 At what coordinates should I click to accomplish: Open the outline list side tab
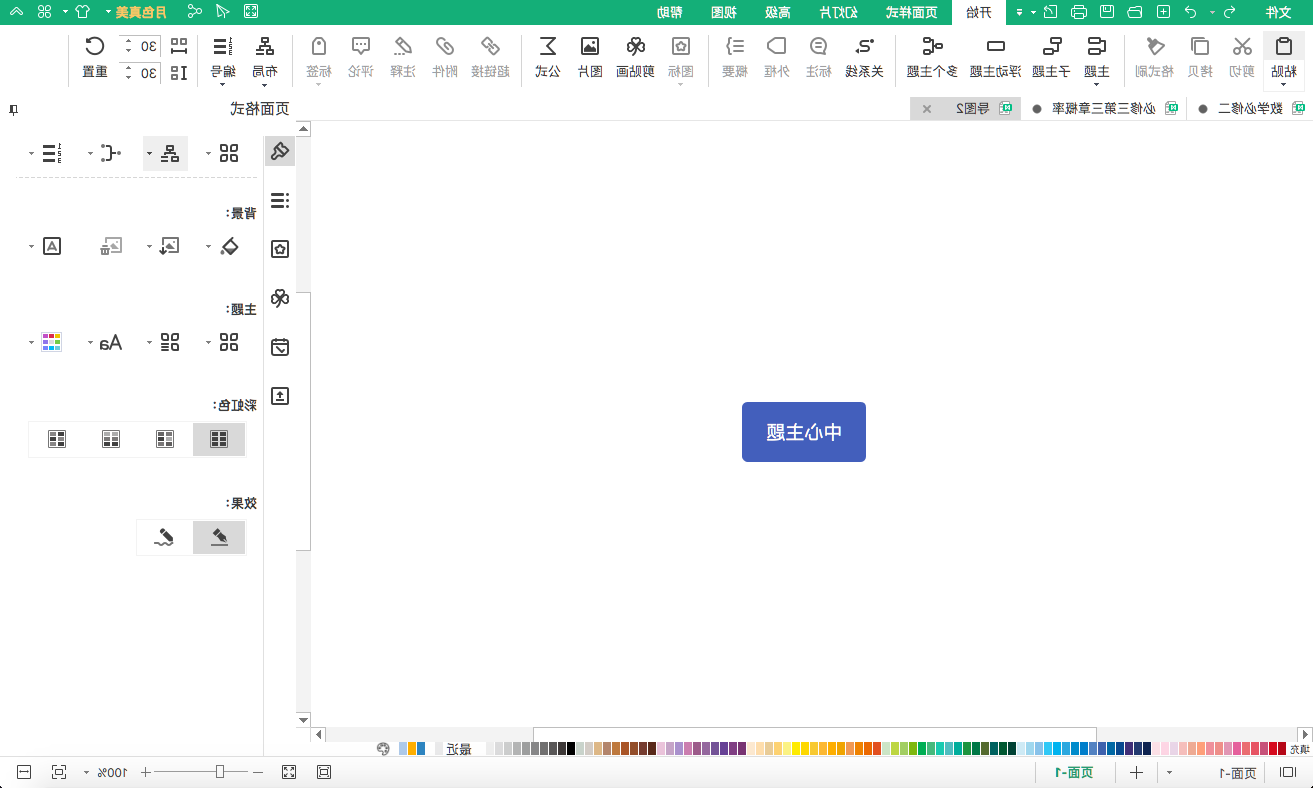(280, 200)
